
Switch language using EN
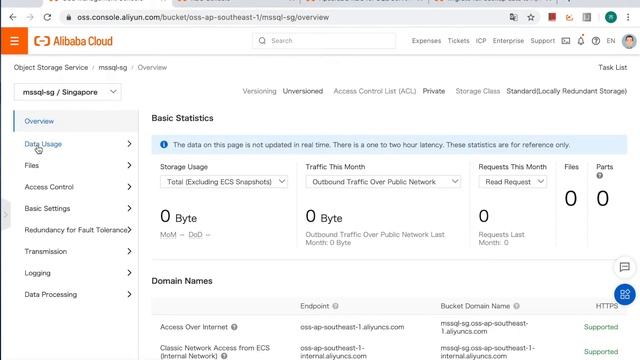611,41
